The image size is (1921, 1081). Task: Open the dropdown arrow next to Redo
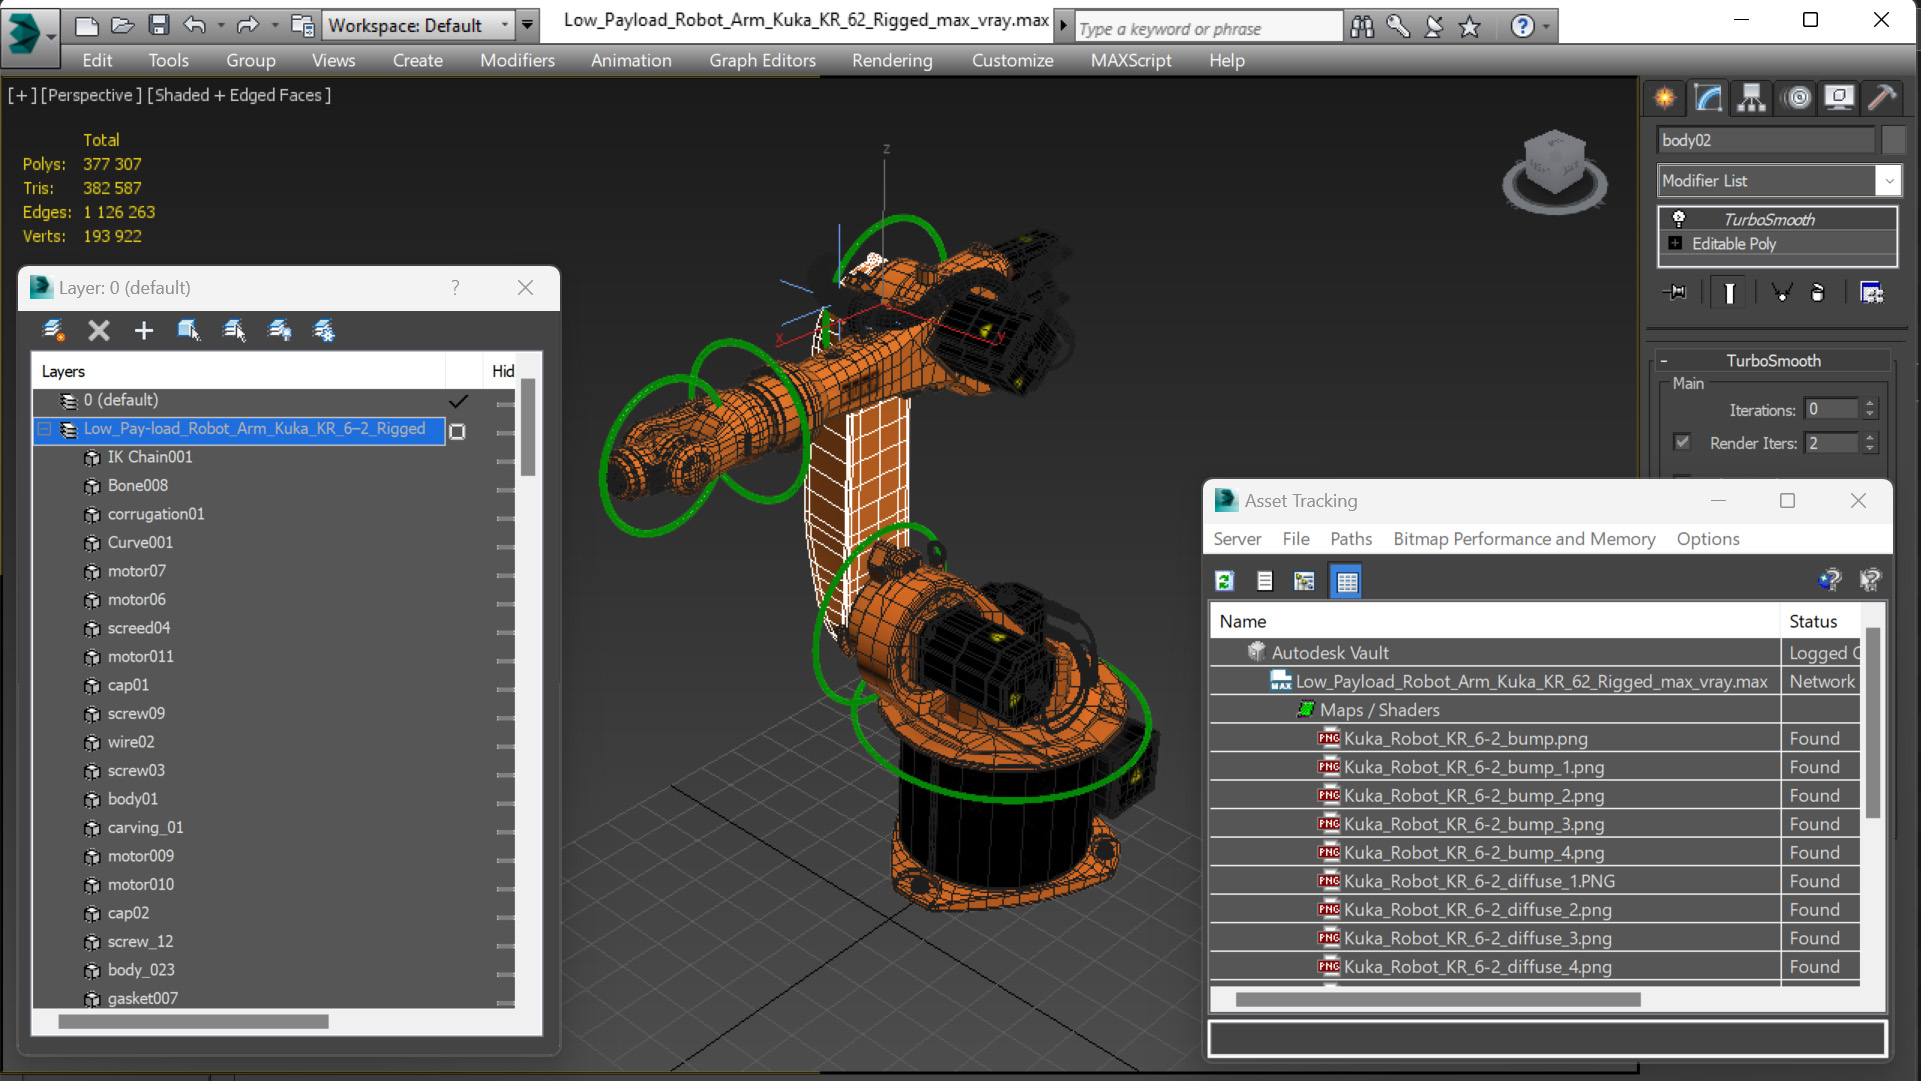(274, 25)
